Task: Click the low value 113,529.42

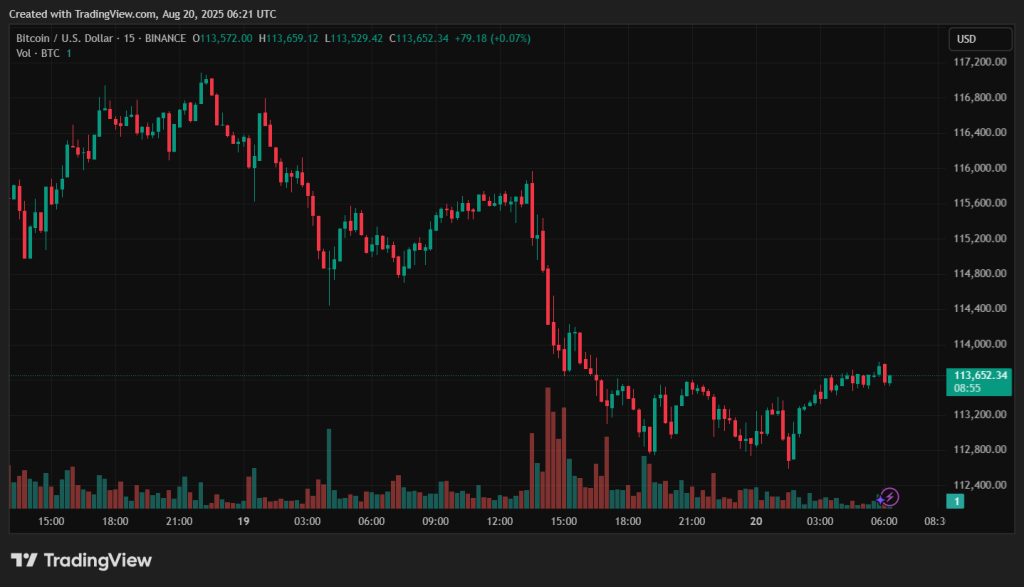Action: click(x=356, y=38)
